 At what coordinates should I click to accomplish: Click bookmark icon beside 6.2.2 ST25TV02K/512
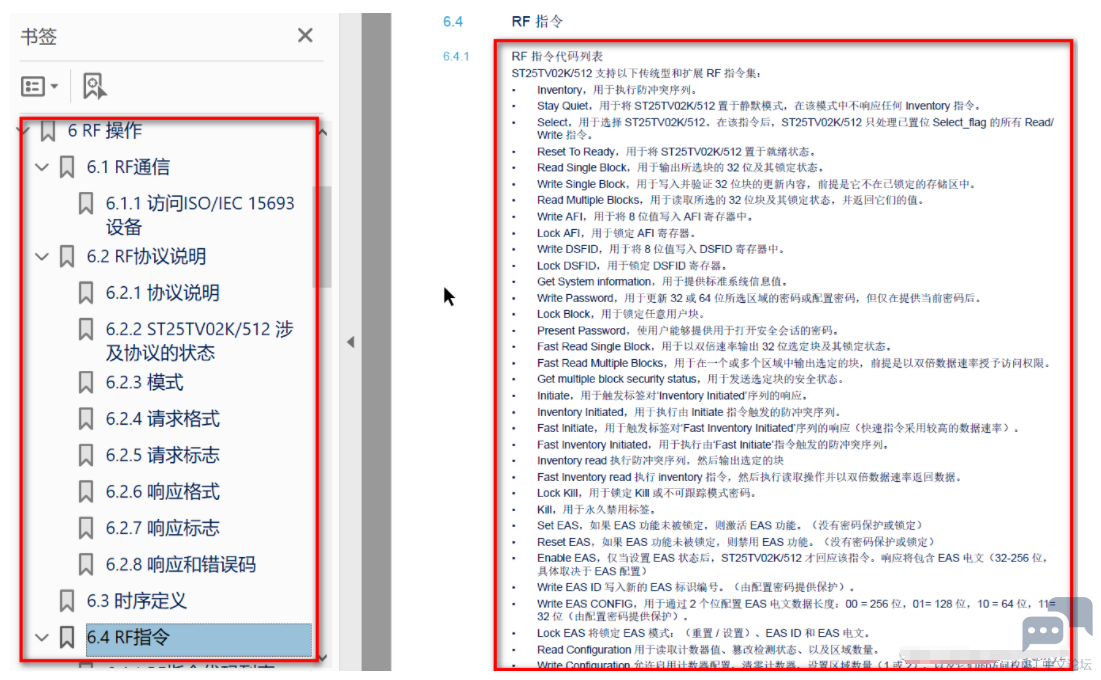[x=86, y=329]
